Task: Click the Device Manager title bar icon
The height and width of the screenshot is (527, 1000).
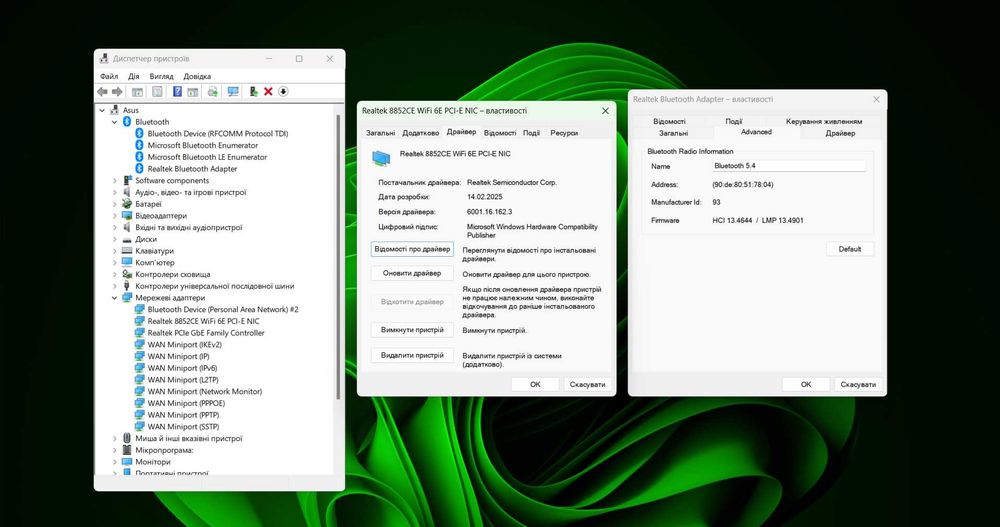Action: (x=104, y=59)
